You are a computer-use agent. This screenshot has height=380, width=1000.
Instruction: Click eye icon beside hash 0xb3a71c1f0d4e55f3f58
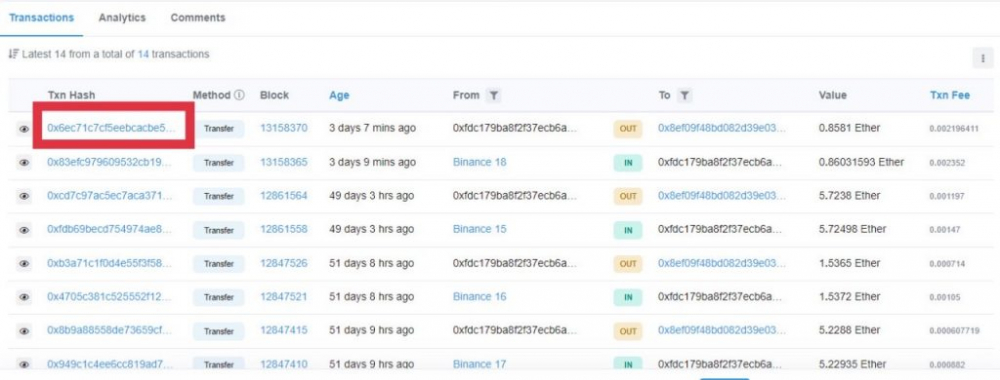24,263
